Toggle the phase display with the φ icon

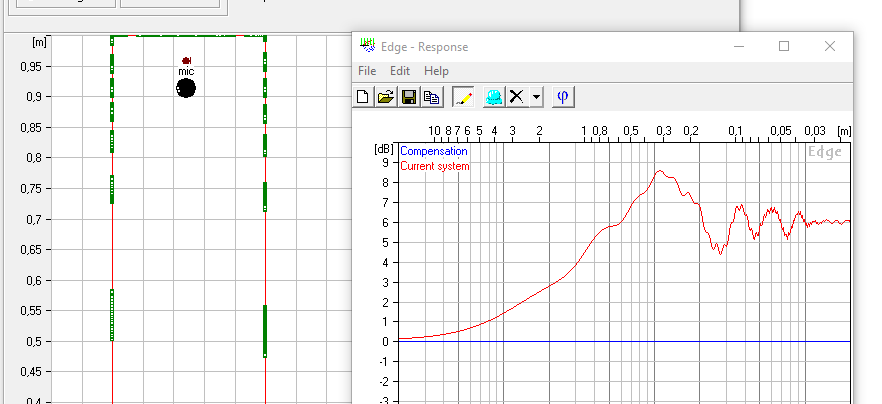coord(562,97)
